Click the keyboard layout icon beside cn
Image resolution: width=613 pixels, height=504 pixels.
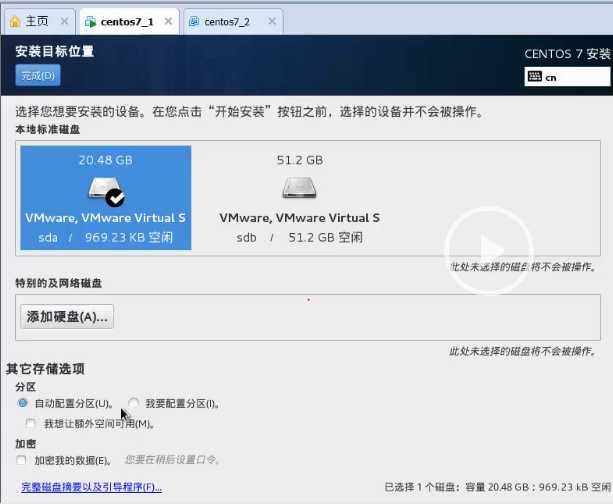[534, 76]
